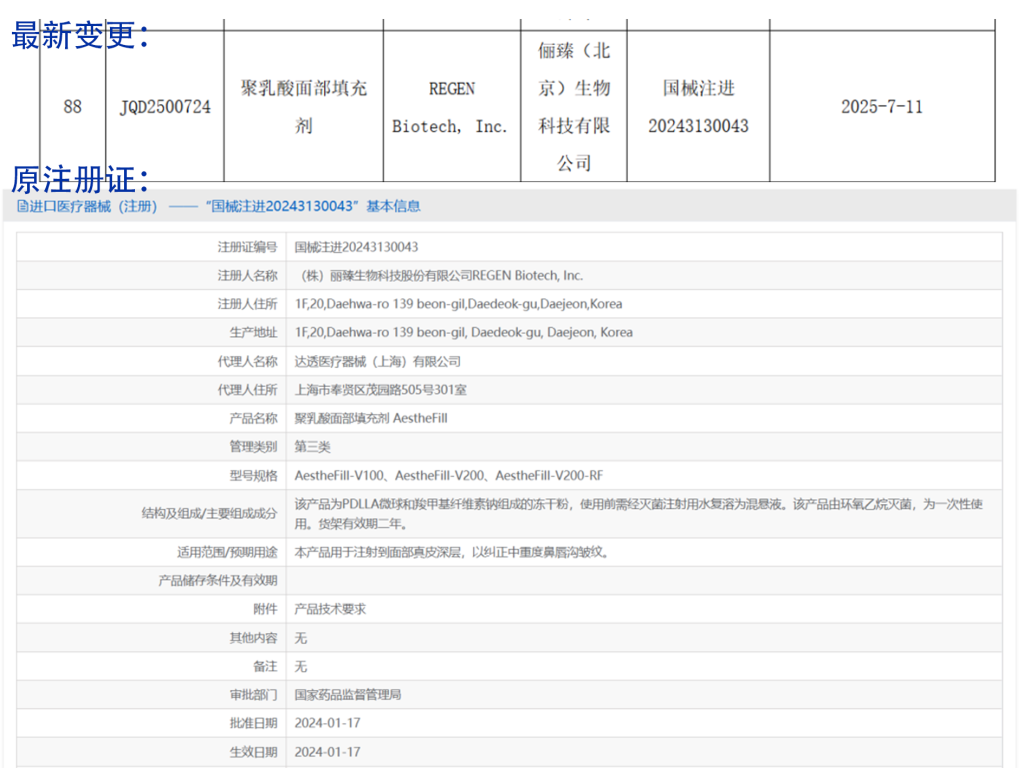The image size is (1024, 768).
Task: Select 国家药品监督管理局 approval department
Action: pos(347,695)
